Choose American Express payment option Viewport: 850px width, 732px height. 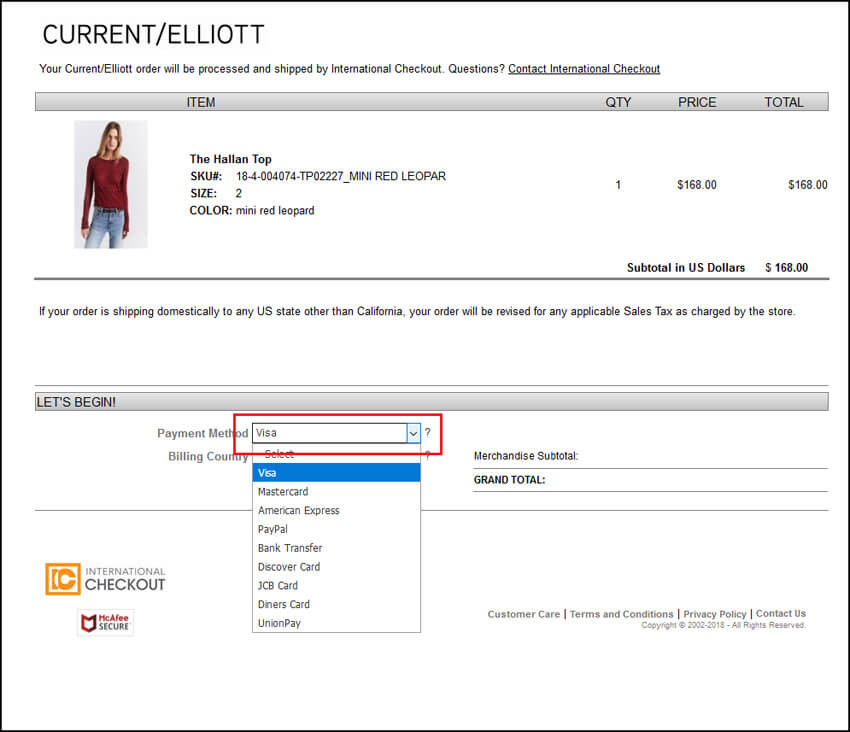336,510
